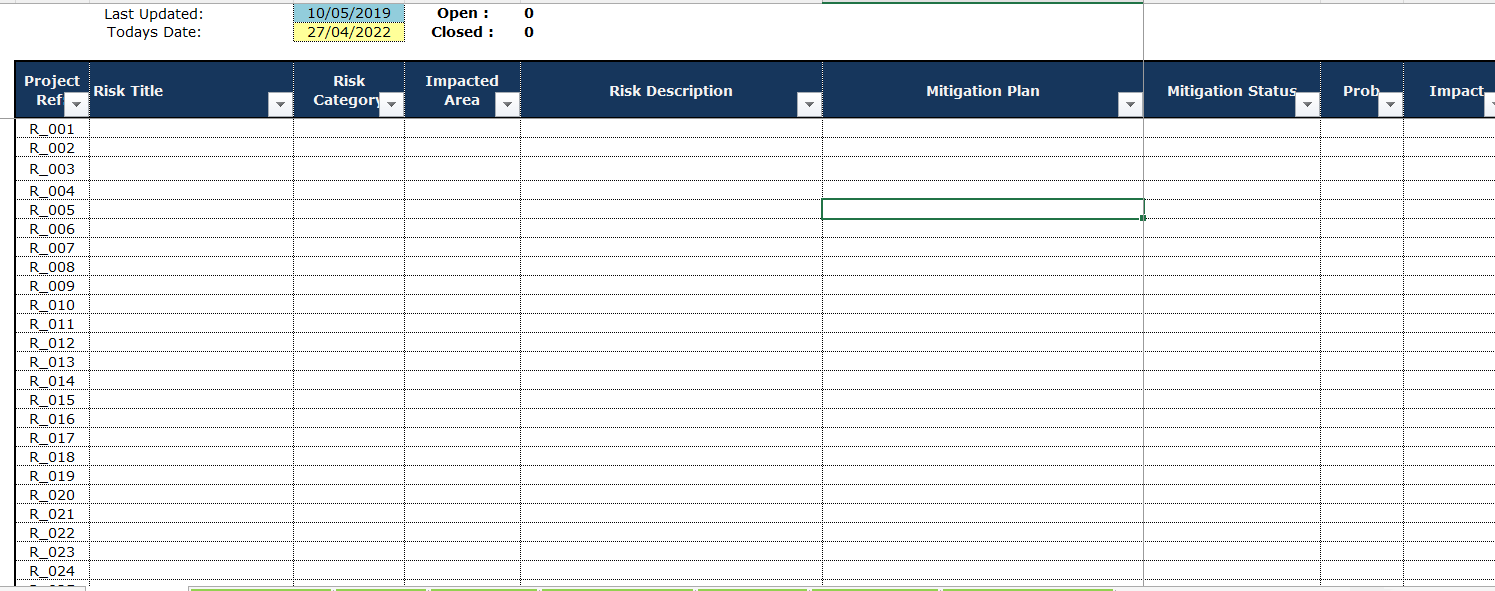The height and width of the screenshot is (591, 1495).
Task: Open the Impacted Area filter arrow
Action: click(507, 103)
